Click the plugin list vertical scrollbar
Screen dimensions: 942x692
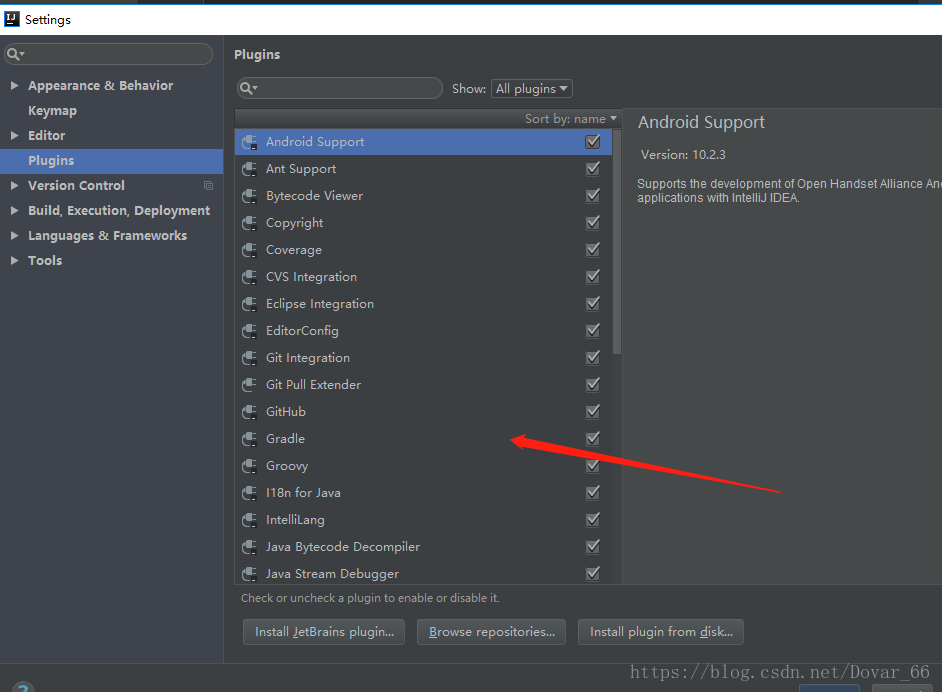[616, 242]
